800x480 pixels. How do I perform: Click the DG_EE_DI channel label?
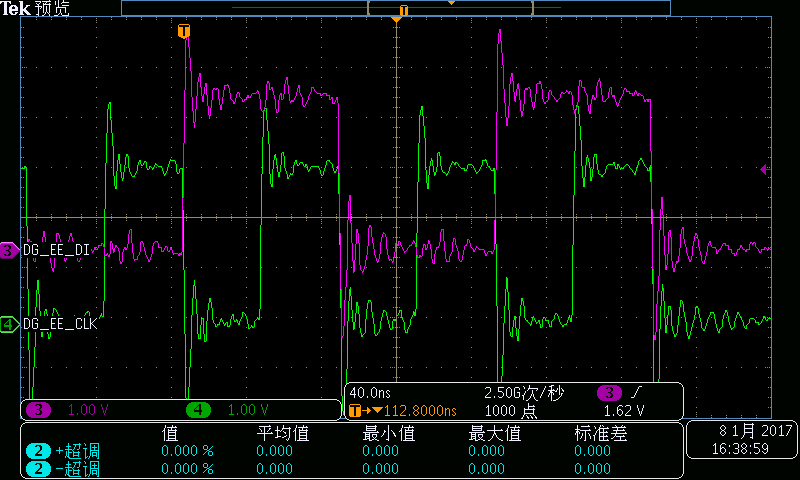(x=57, y=250)
